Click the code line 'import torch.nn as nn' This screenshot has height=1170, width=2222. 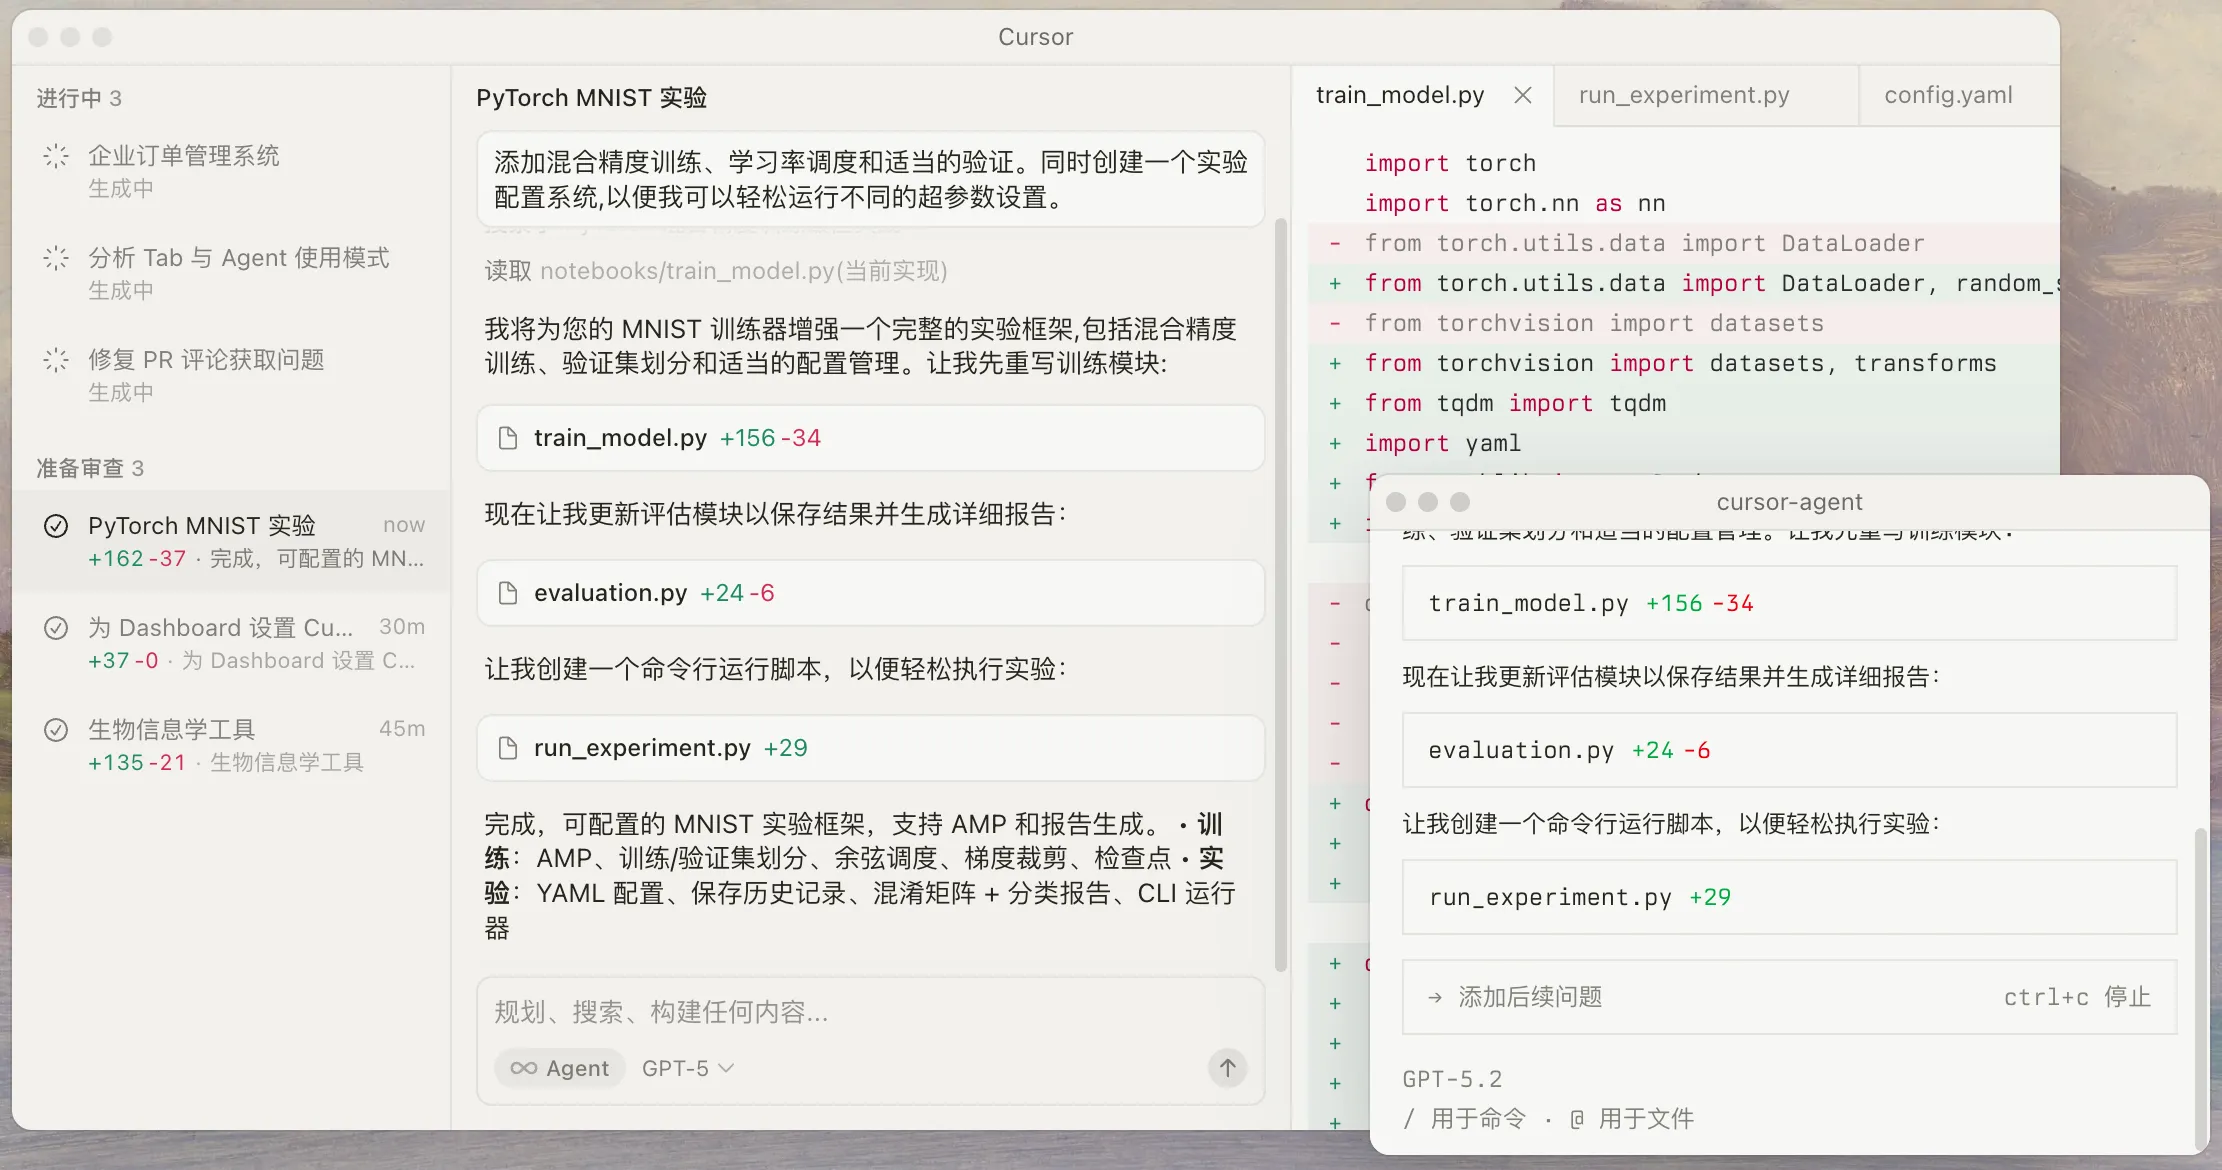coord(1515,203)
